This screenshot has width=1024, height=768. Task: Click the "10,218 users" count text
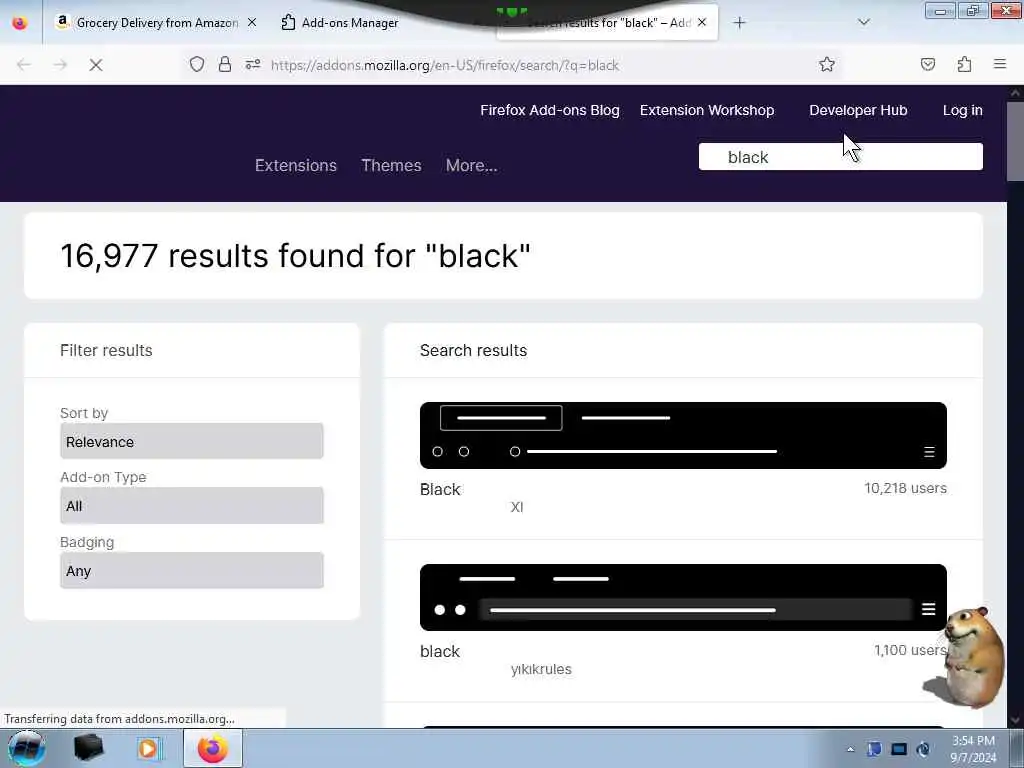click(x=905, y=488)
